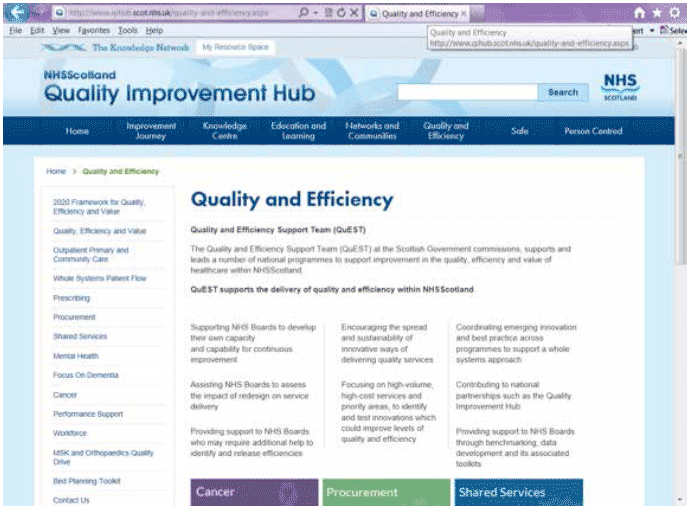This screenshot has width=689, height=509.
Task: Open Whole Systems Patient Flow link
Action: [x=100, y=279]
